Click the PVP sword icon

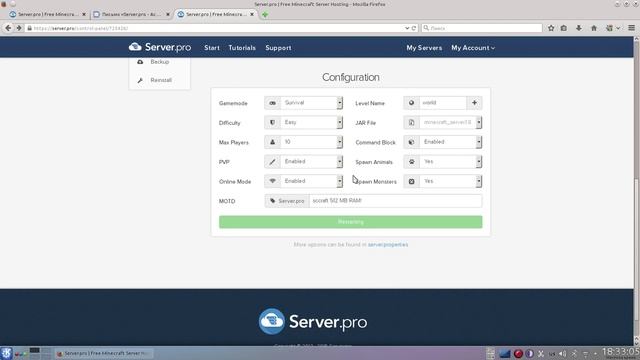coord(273,162)
